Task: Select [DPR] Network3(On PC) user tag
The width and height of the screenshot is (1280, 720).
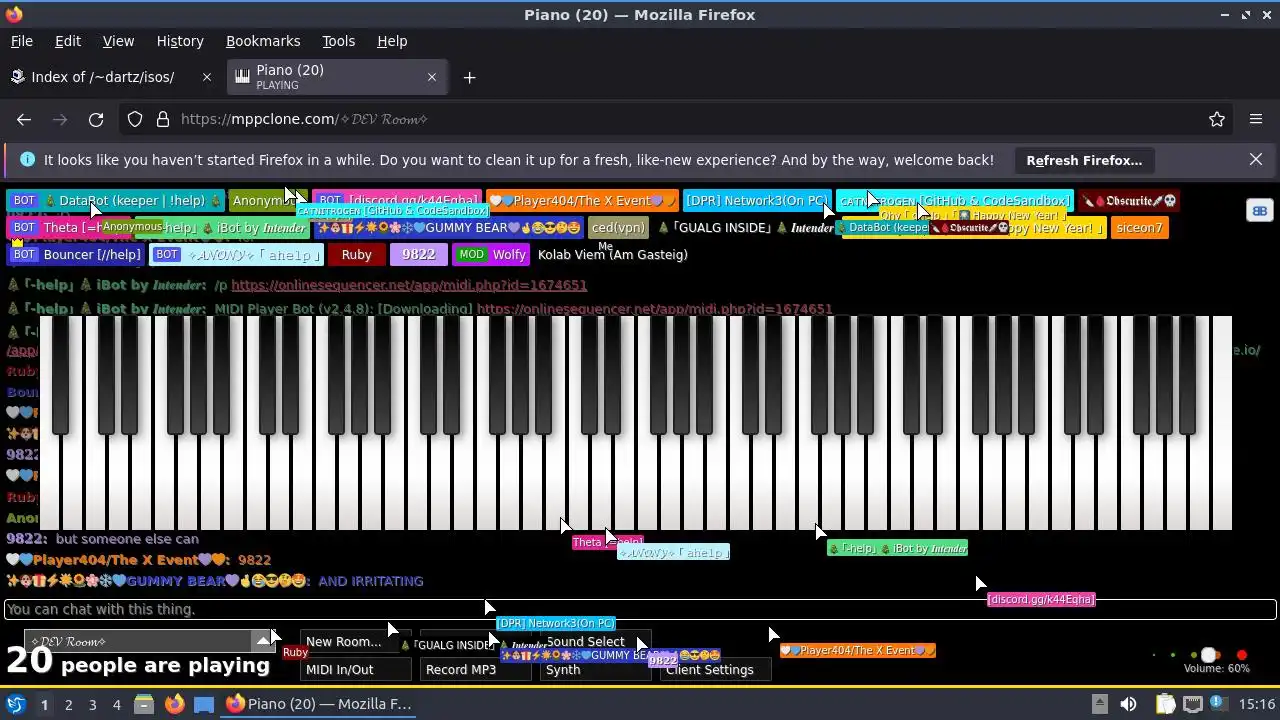Action: click(757, 201)
